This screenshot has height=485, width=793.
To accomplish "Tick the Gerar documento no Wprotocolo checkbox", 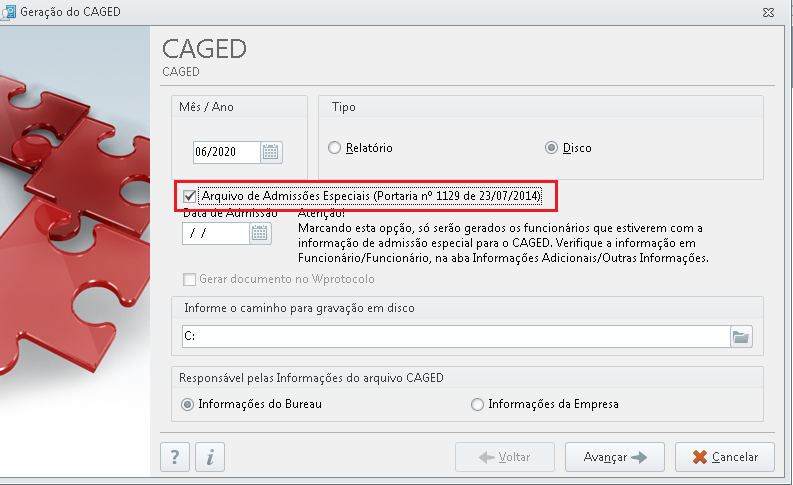I will coord(190,279).
